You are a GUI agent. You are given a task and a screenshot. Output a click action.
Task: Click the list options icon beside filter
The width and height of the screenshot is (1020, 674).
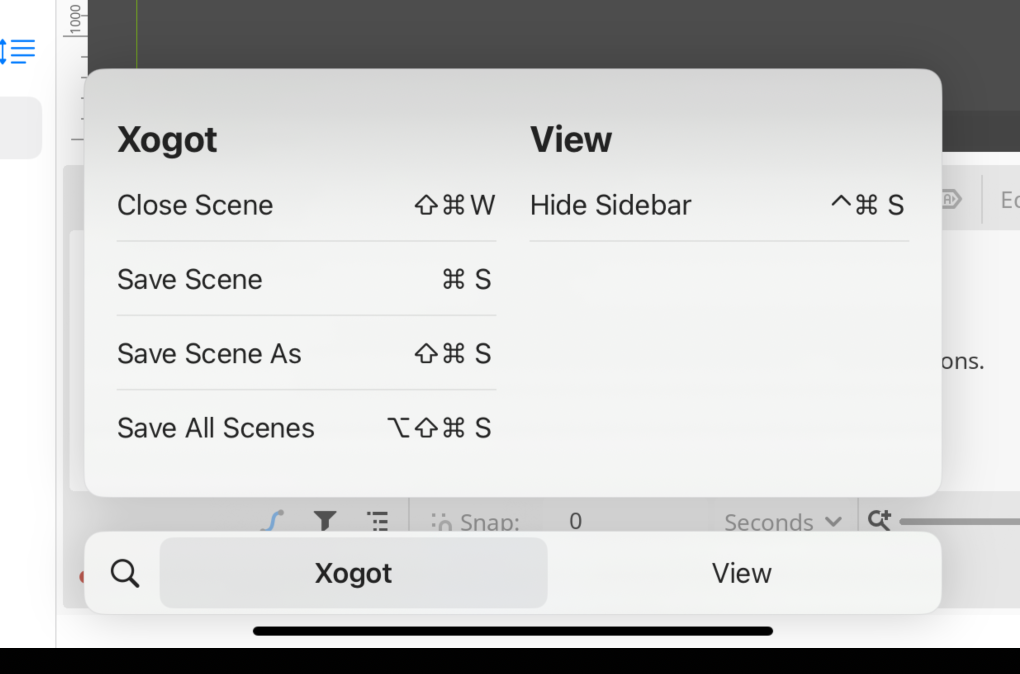377,521
